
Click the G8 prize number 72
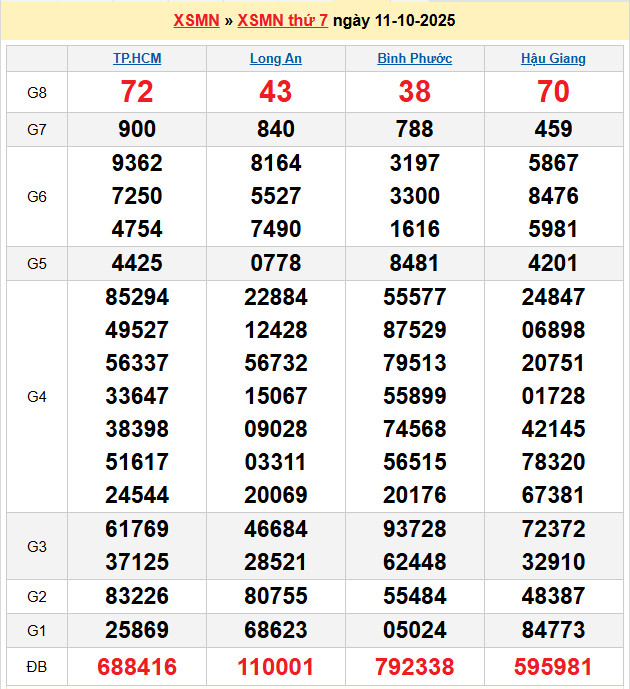(137, 92)
